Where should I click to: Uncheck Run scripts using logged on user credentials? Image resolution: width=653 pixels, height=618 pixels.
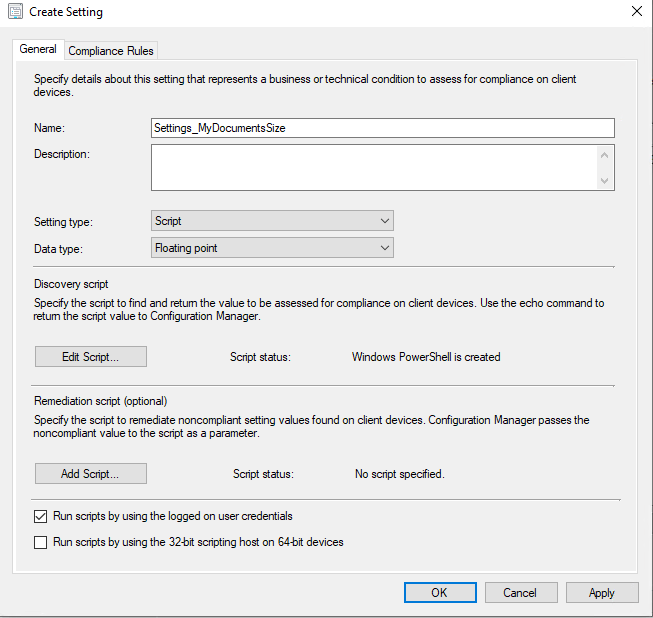click(x=41, y=517)
